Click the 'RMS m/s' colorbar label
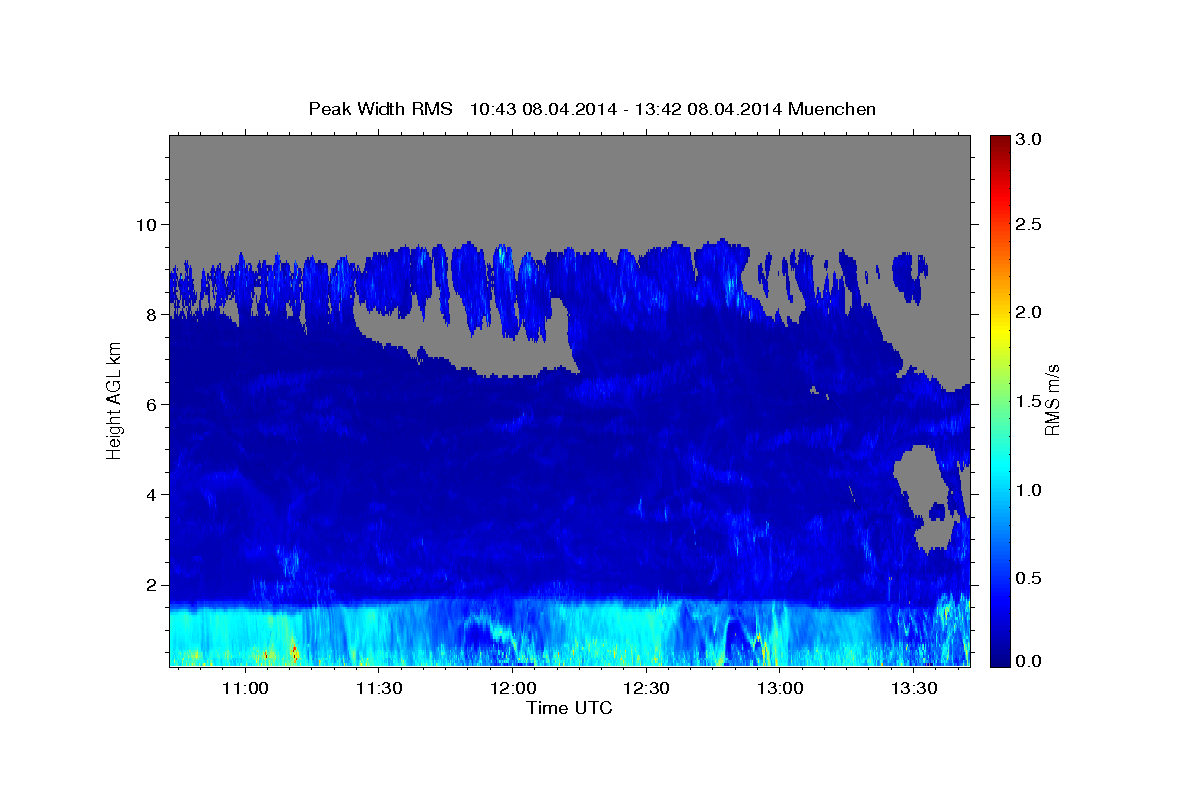Screen dimensions: 1200x800 (x=1051, y=400)
